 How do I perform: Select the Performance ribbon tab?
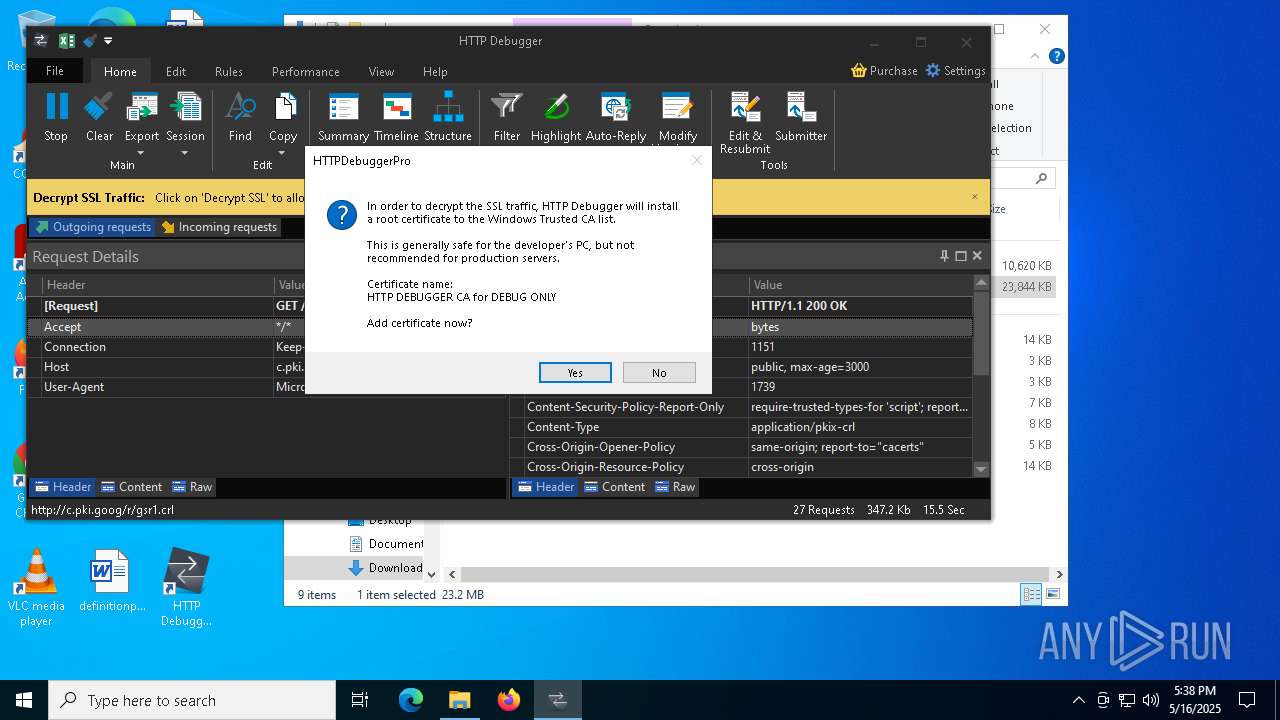tap(306, 72)
